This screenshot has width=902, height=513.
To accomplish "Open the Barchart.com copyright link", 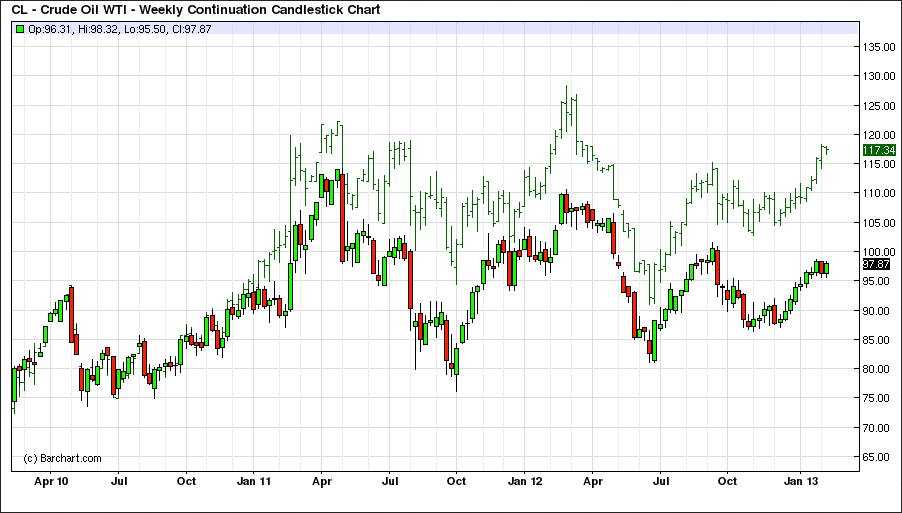I will (x=62, y=459).
